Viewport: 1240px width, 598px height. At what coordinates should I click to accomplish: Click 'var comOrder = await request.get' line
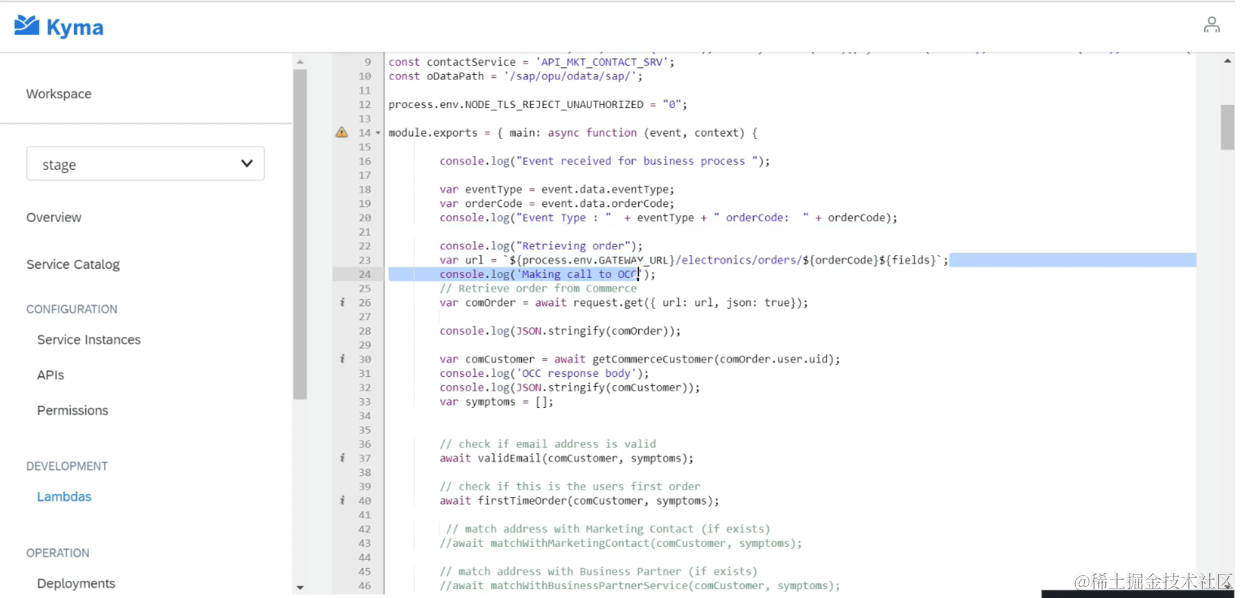tap(623, 302)
